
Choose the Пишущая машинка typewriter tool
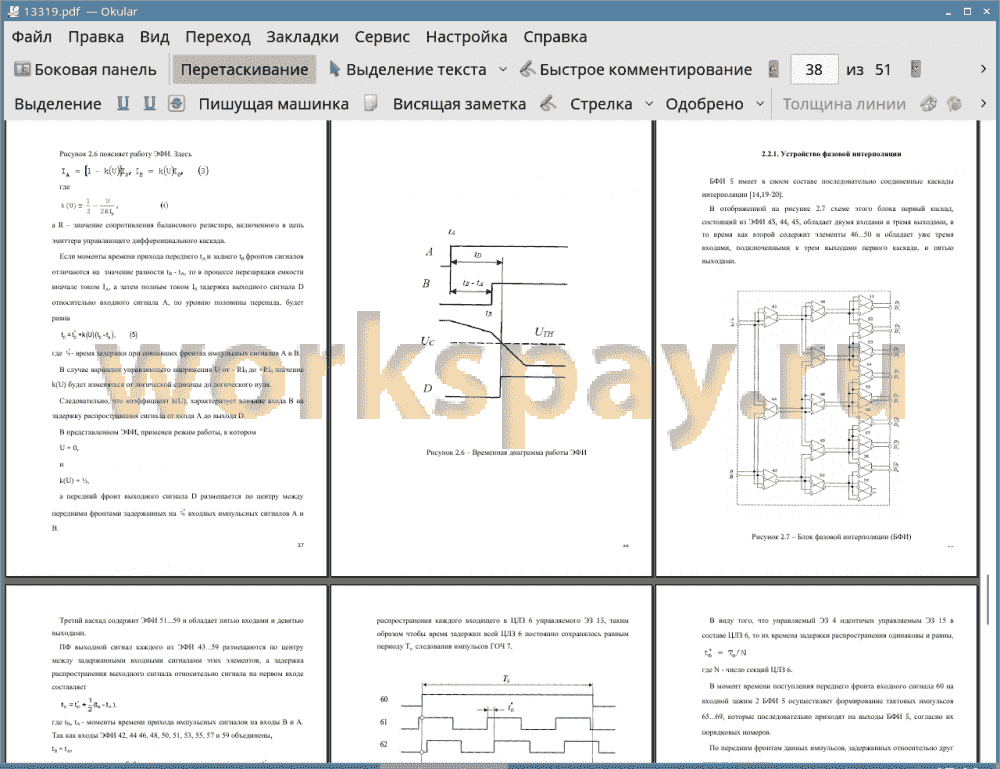[274, 104]
